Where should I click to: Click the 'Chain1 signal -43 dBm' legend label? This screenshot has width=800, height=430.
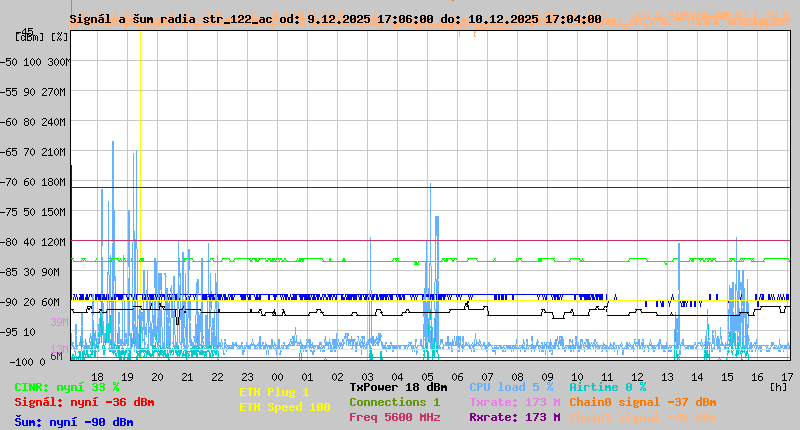tap(643, 417)
